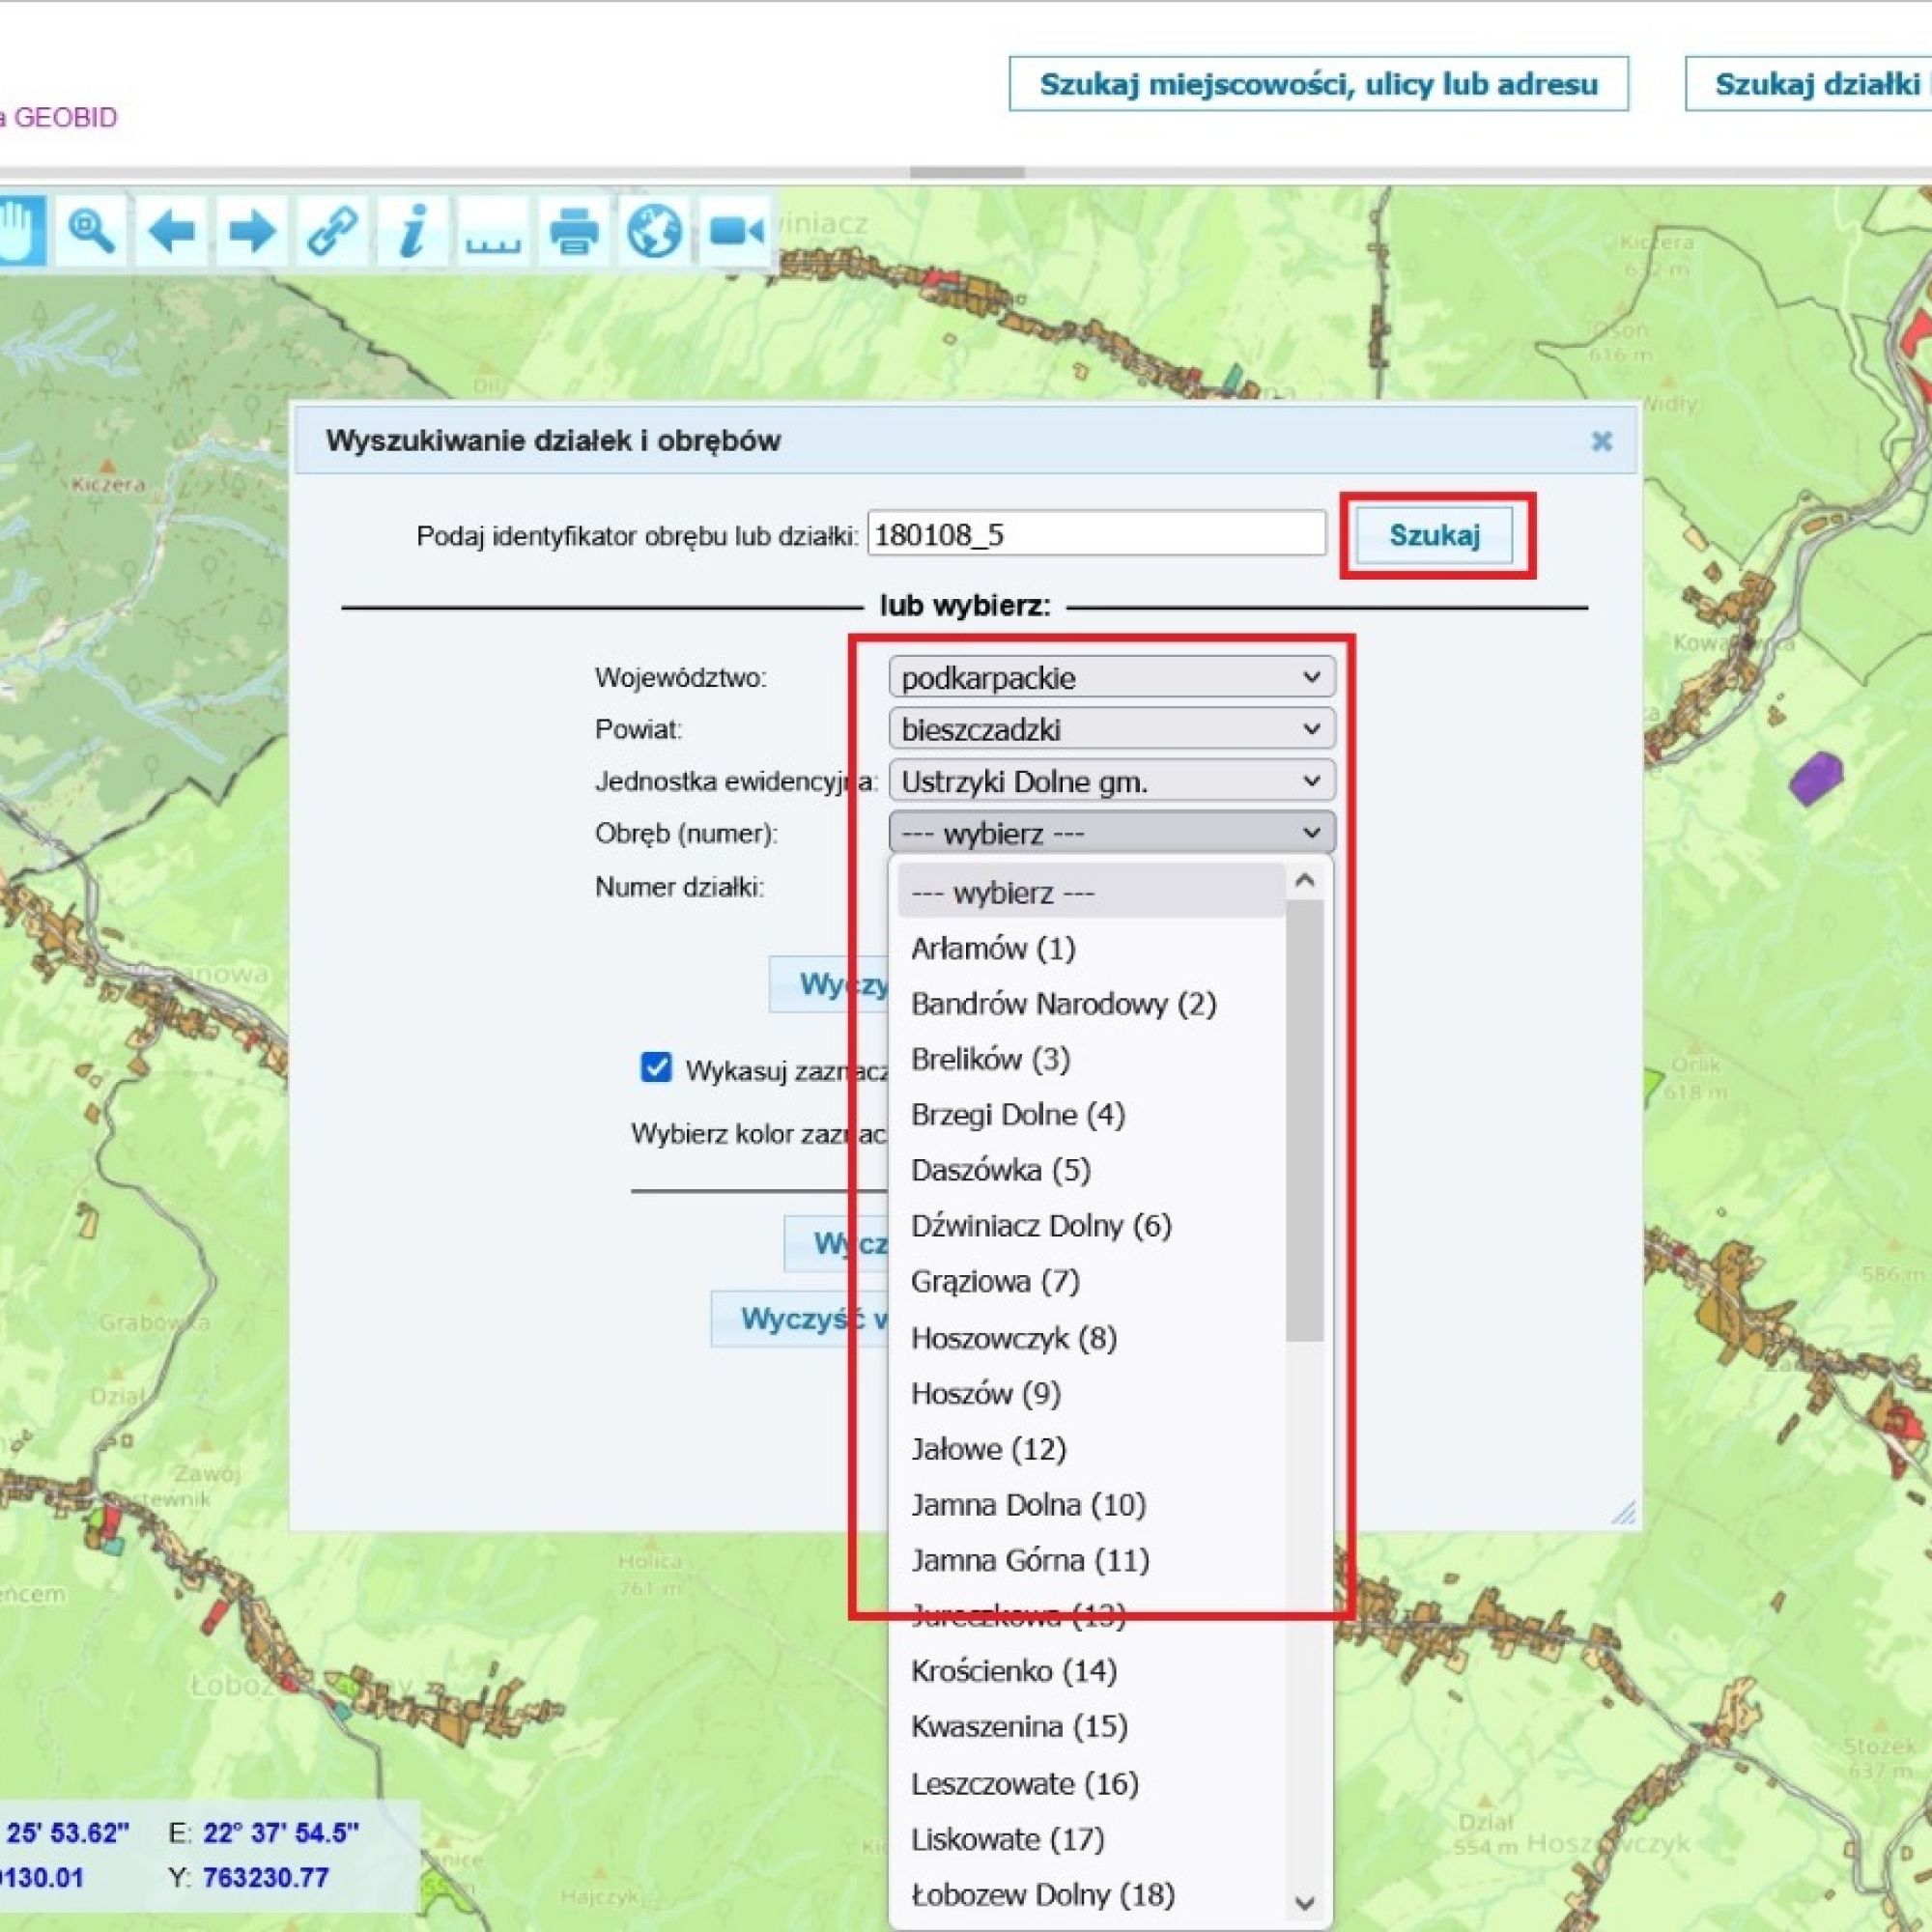Click the globe icon in toolbar
Image resolution: width=1932 pixels, height=1932 pixels.
point(654,232)
